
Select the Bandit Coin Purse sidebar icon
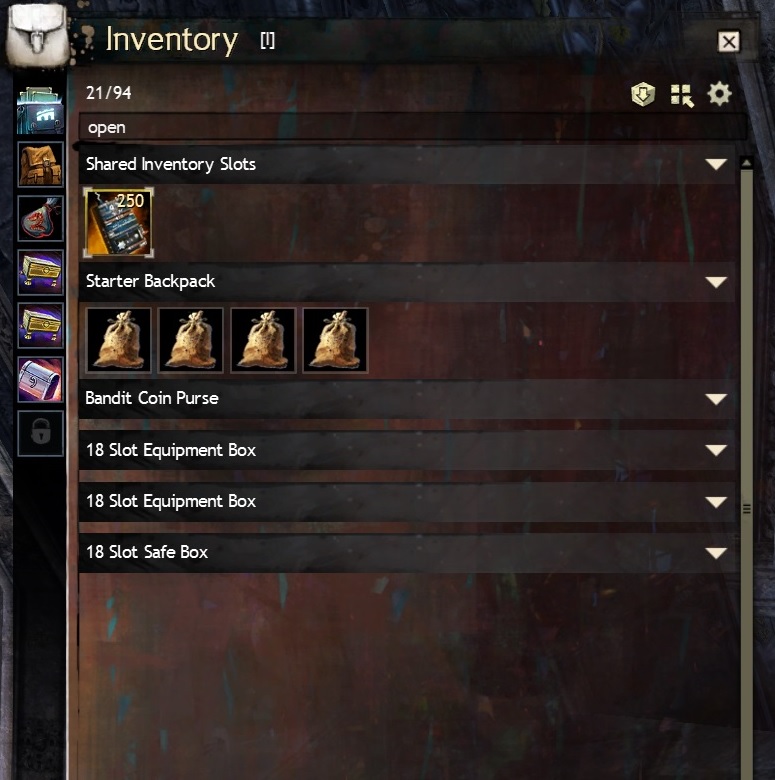(x=40, y=218)
